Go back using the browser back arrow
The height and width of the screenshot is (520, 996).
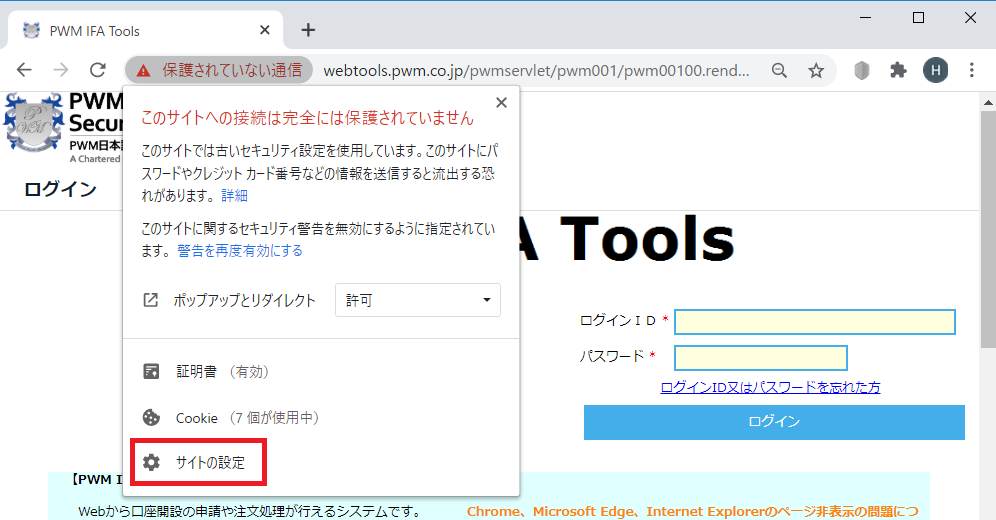pyautogui.click(x=24, y=70)
